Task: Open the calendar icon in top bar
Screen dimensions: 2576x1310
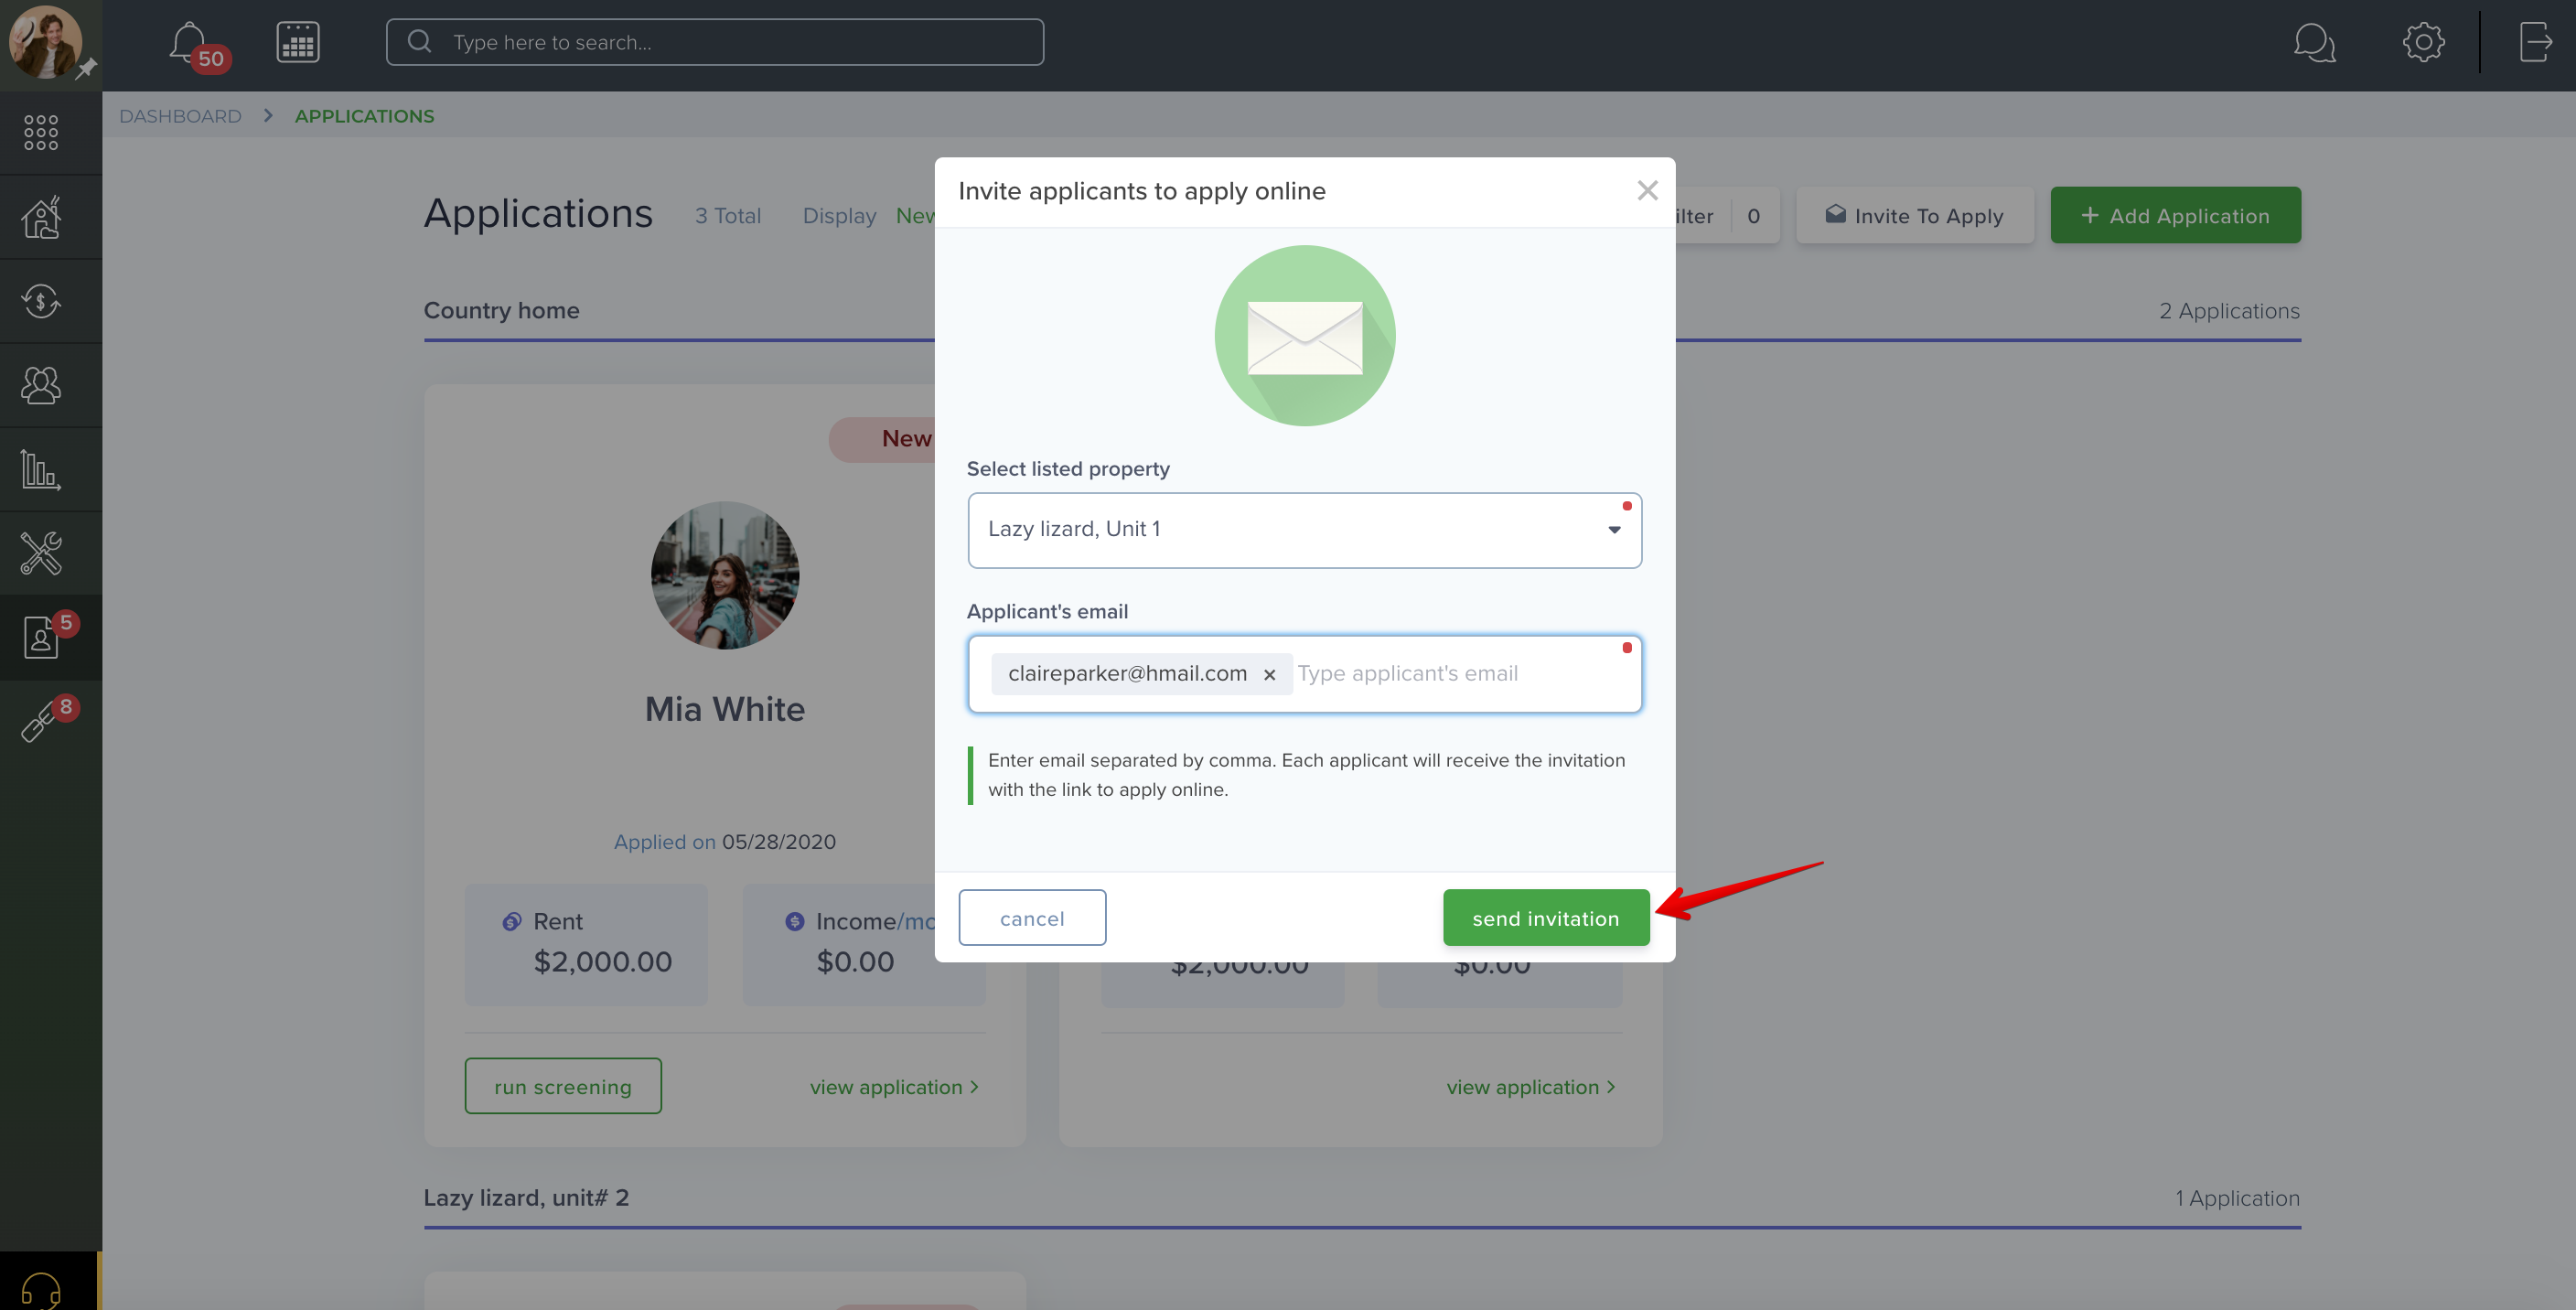Action: (298, 42)
